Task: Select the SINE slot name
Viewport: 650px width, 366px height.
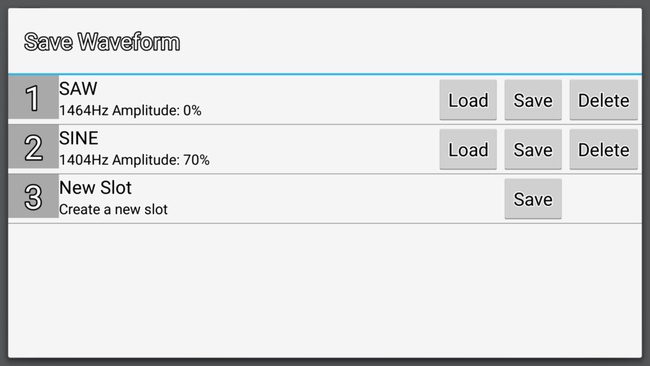Action: click(79, 138)
